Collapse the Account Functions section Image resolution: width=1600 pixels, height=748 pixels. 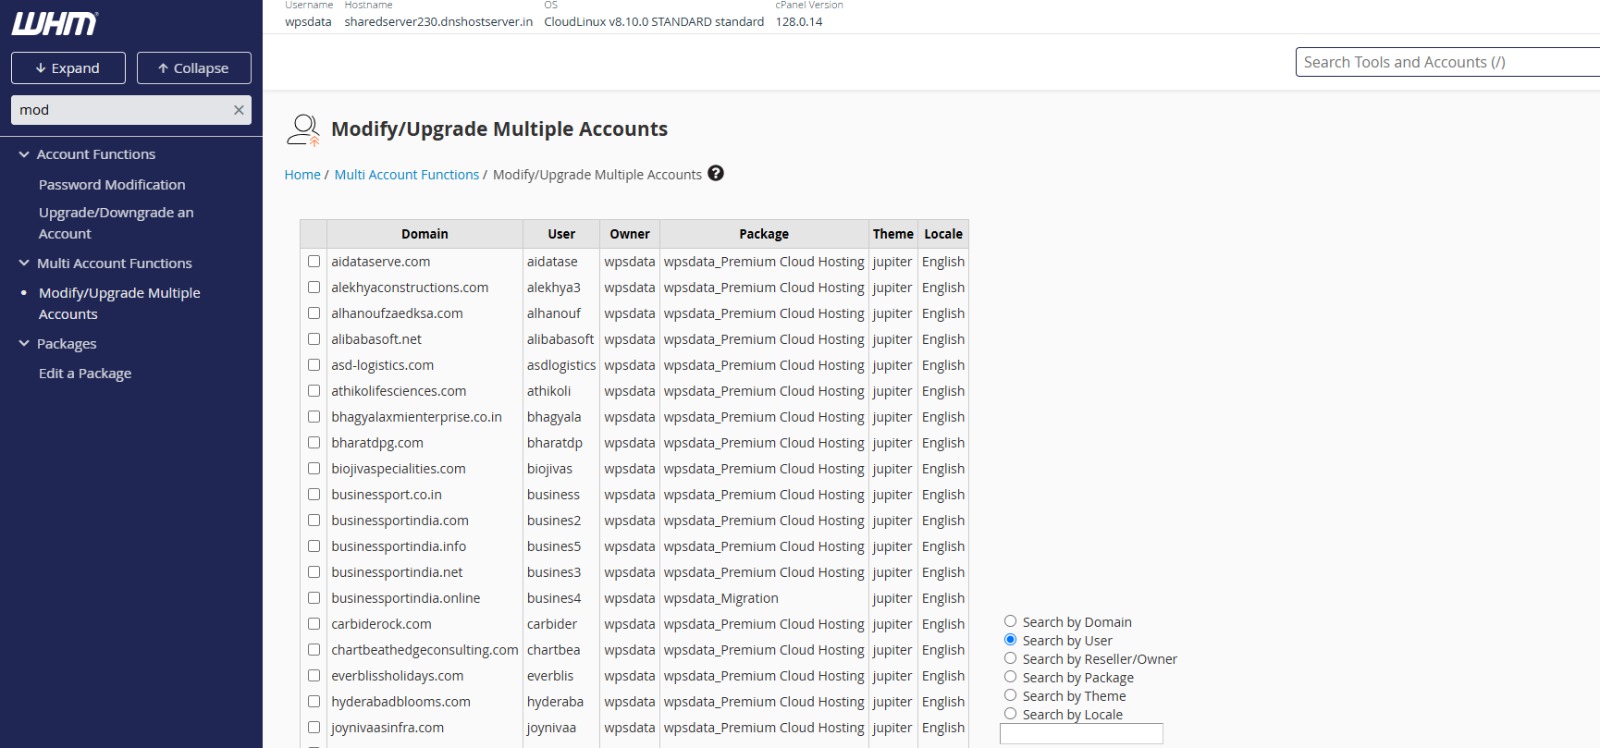click(24, 154)
